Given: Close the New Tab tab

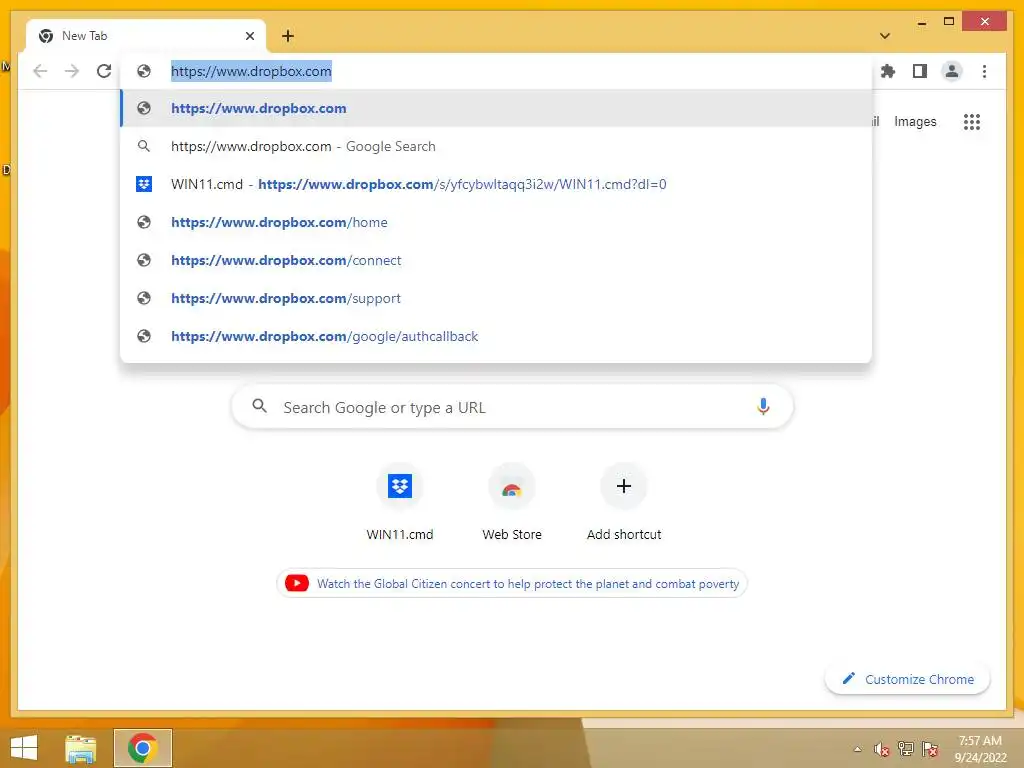Looking at the screenshot, I should click(x=249, y=36).
